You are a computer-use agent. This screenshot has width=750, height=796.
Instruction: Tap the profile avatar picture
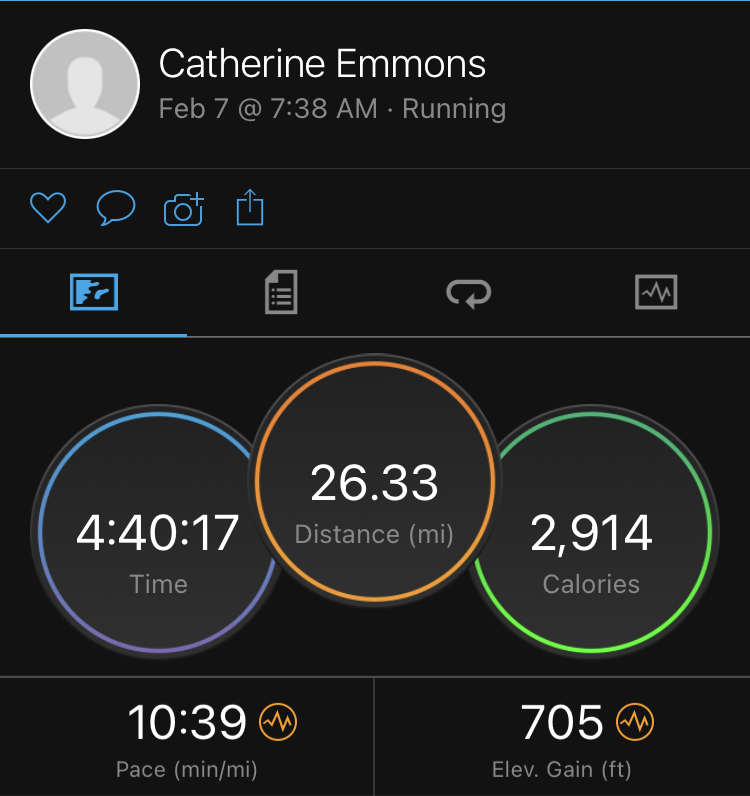coord(85,84)
